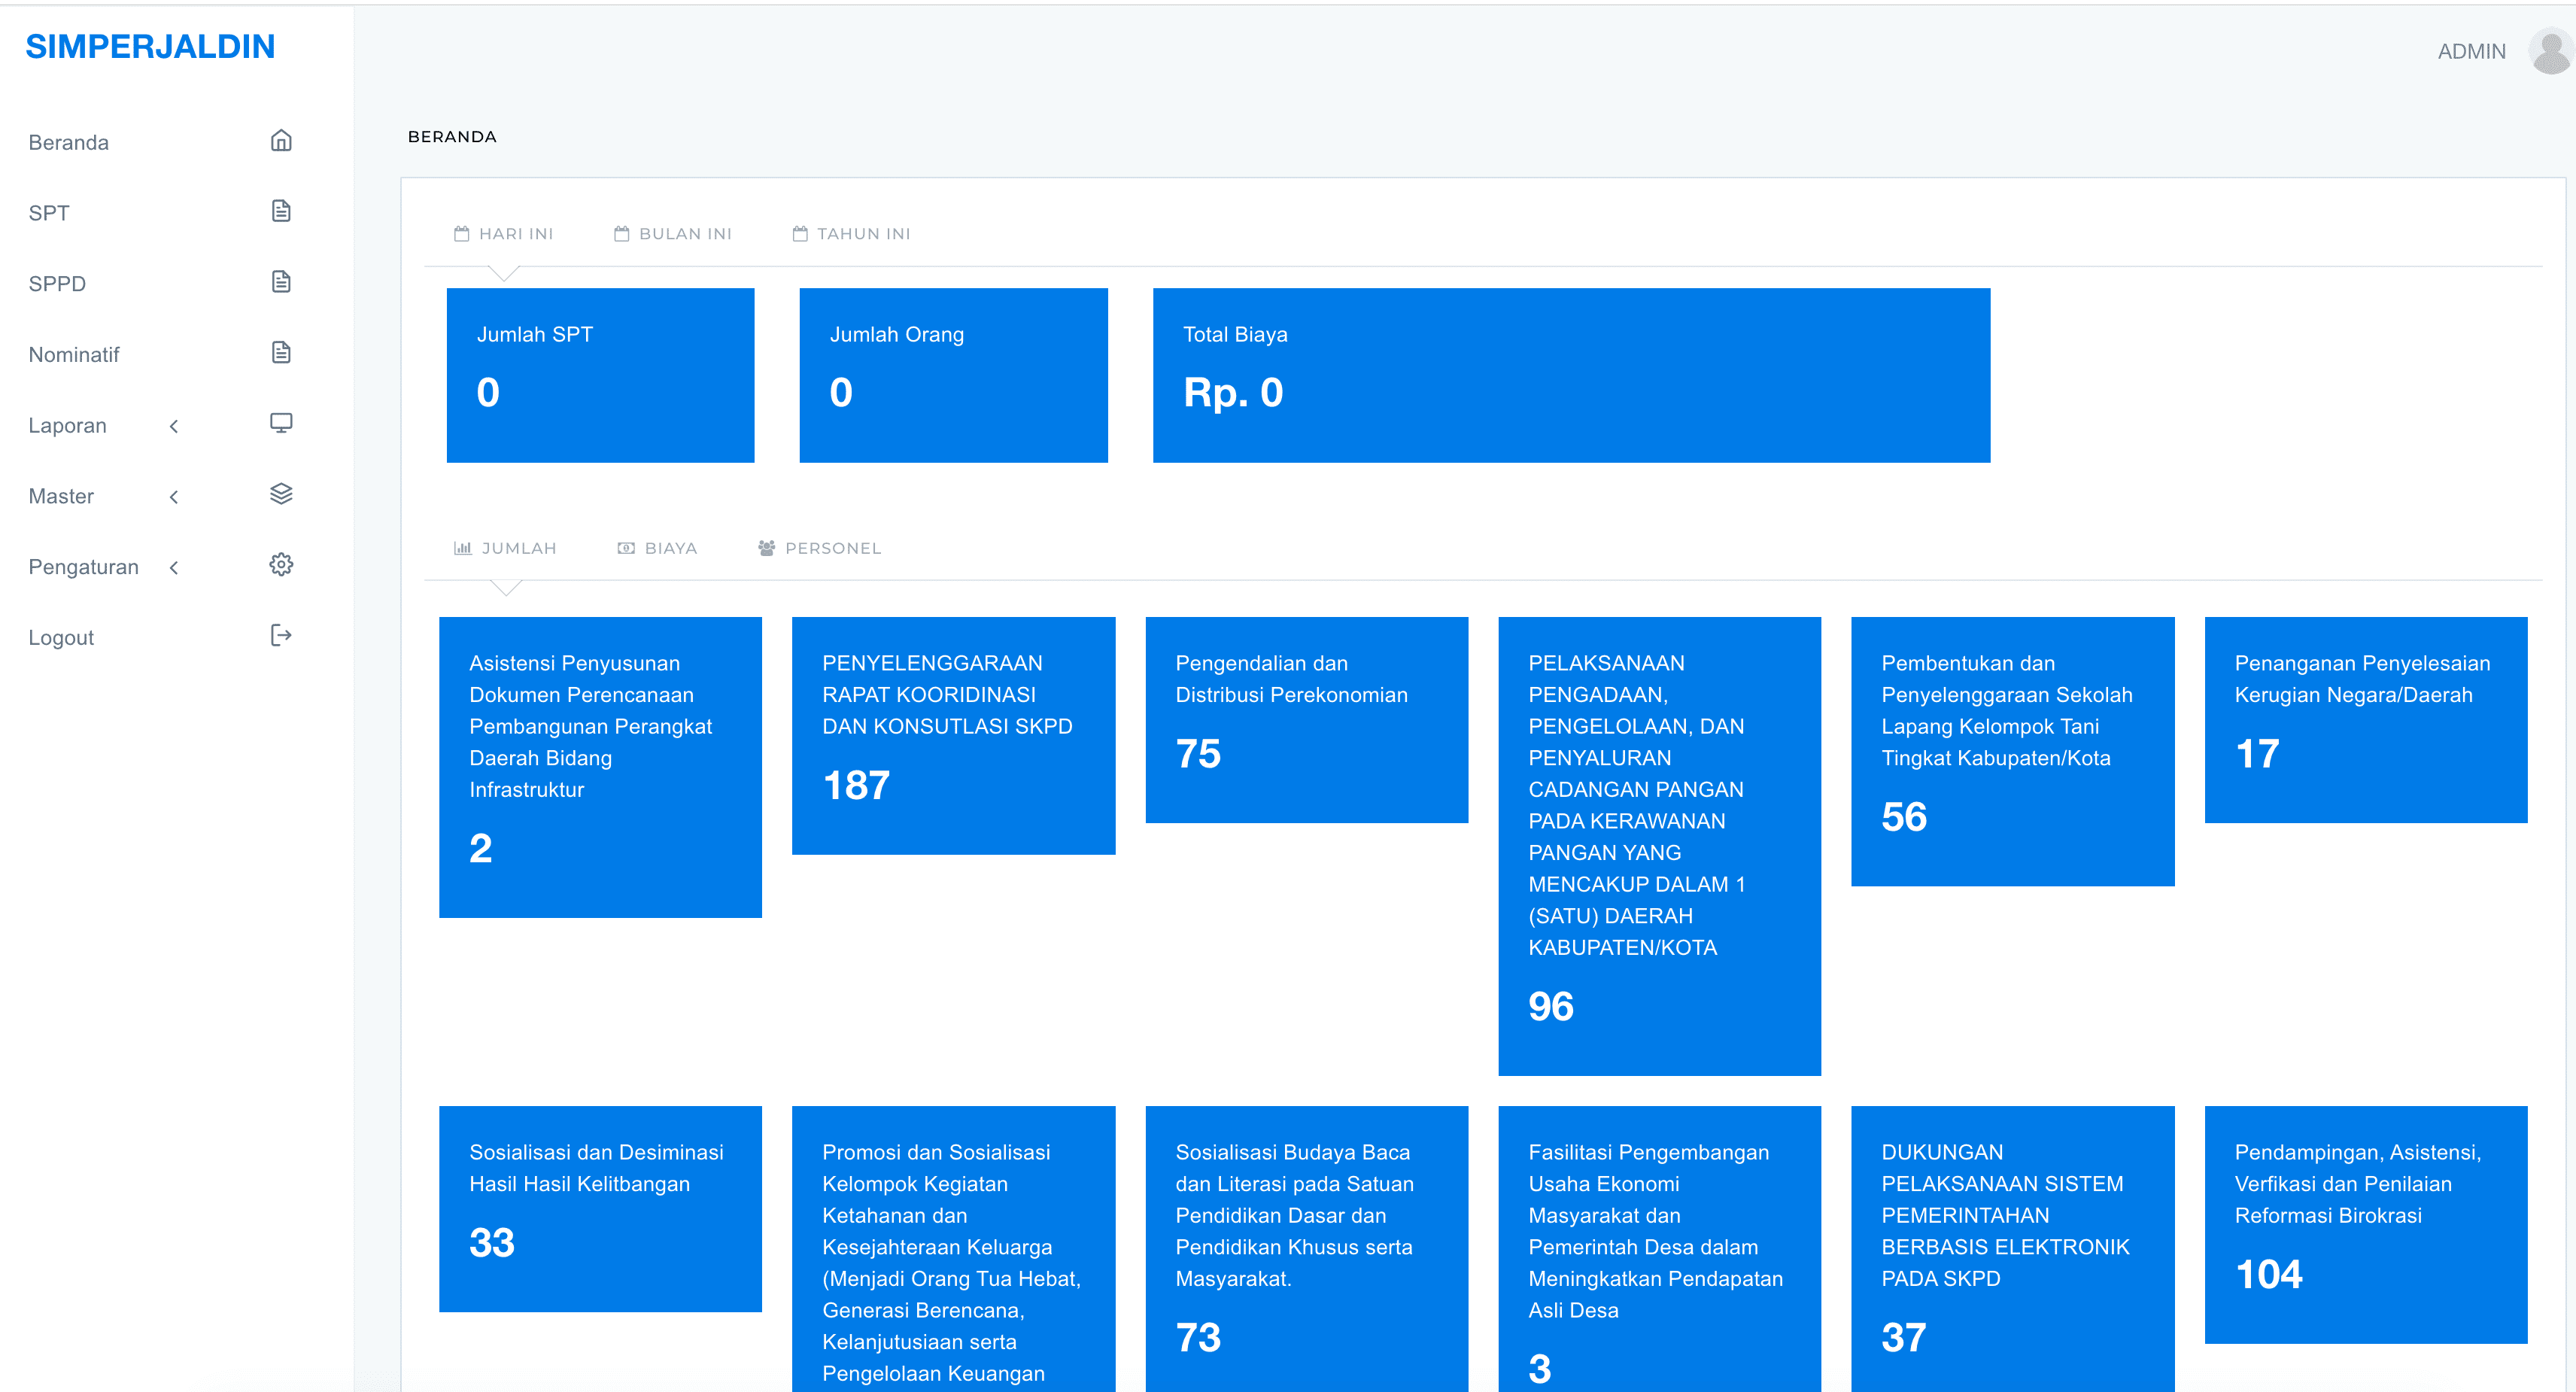The image size is (2576, 1392).
Task: Click Pendampingan Reformasi Birokrasi card value 104
Action: click(2269, 1275)
